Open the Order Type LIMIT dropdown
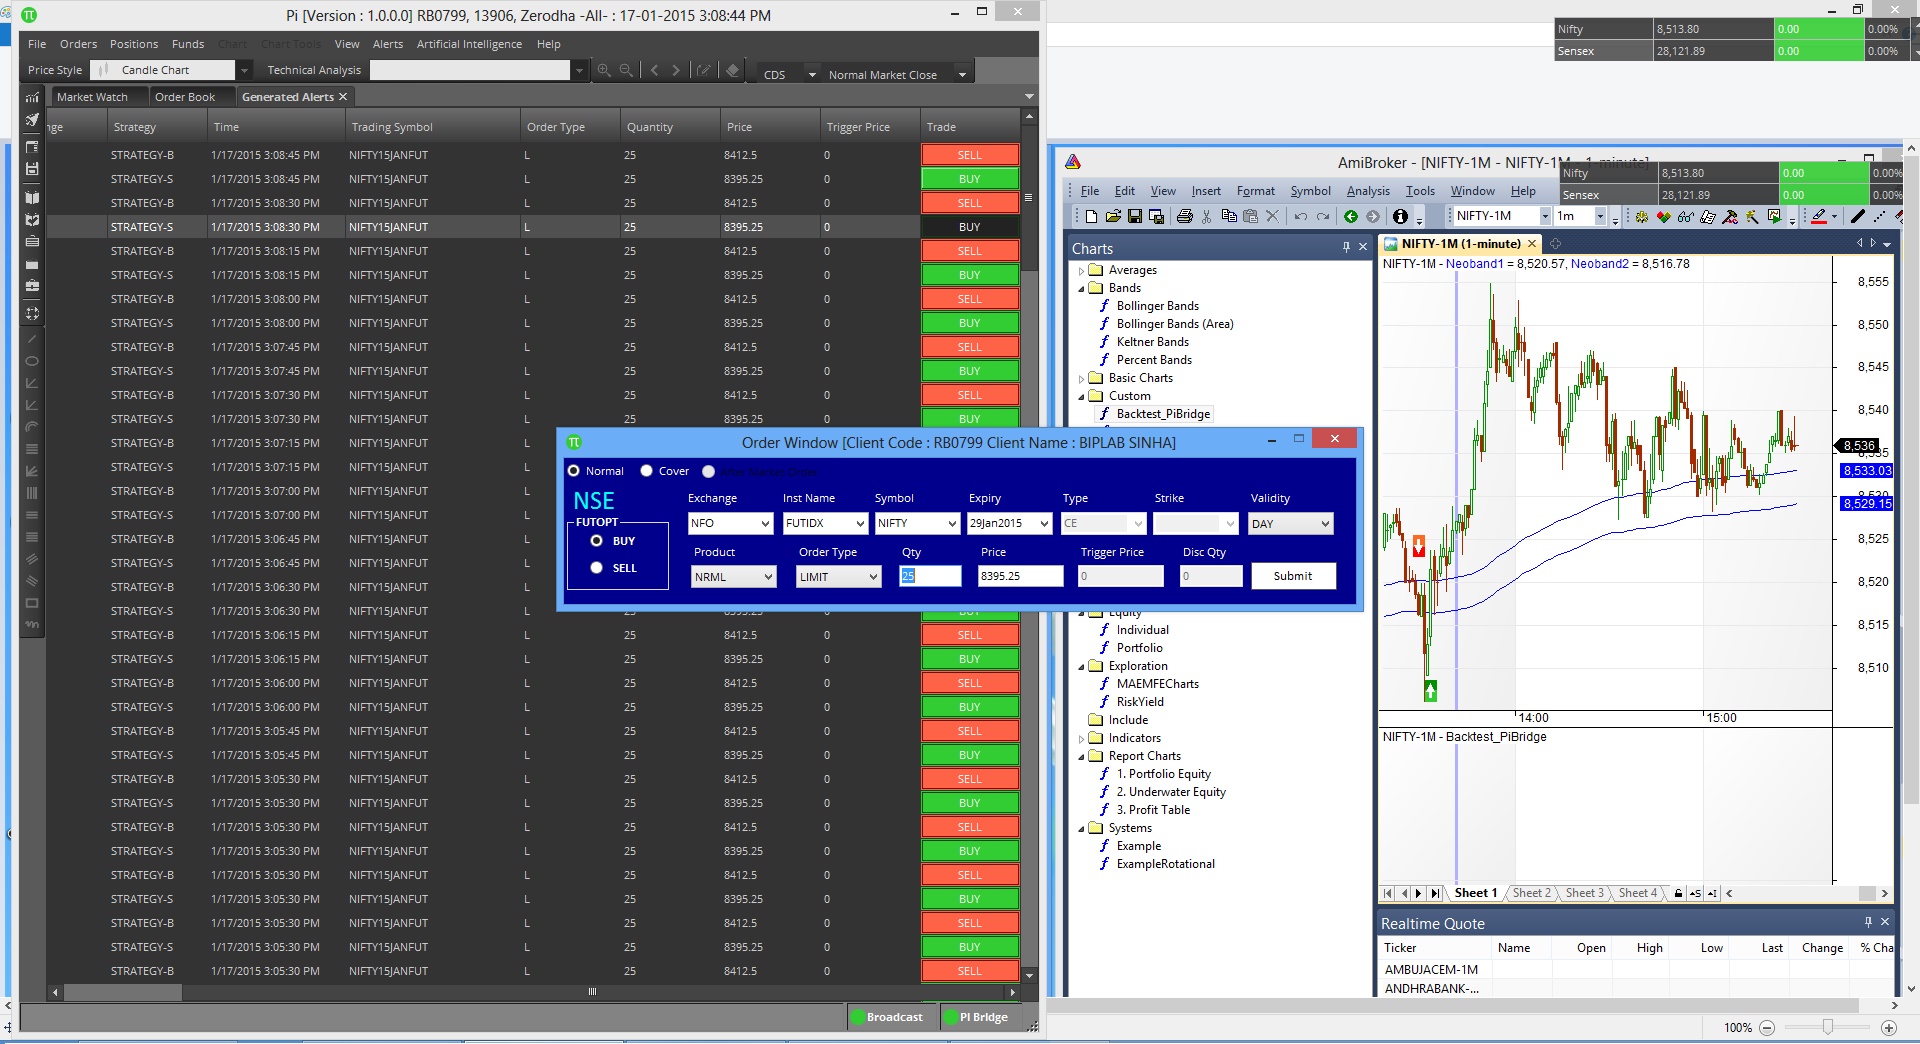This screenshot has height=1044, width=1920. [839, 577]
